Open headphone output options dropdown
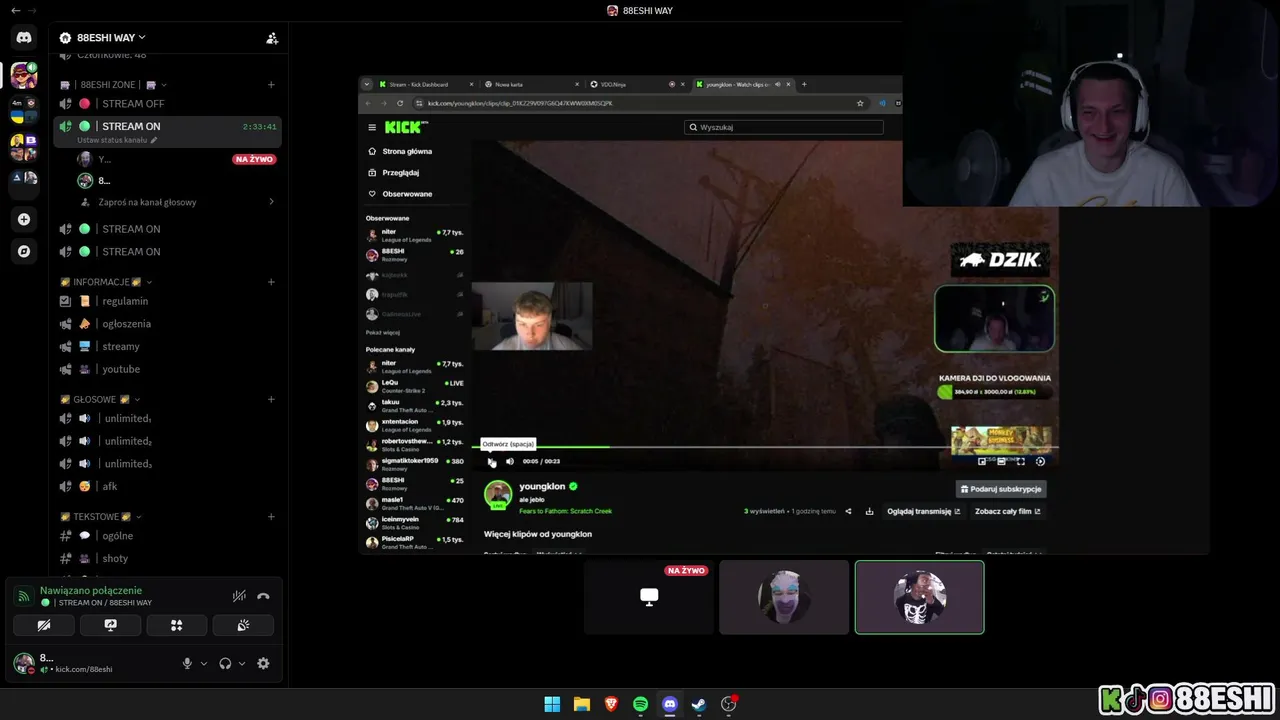 click(241, 663)
